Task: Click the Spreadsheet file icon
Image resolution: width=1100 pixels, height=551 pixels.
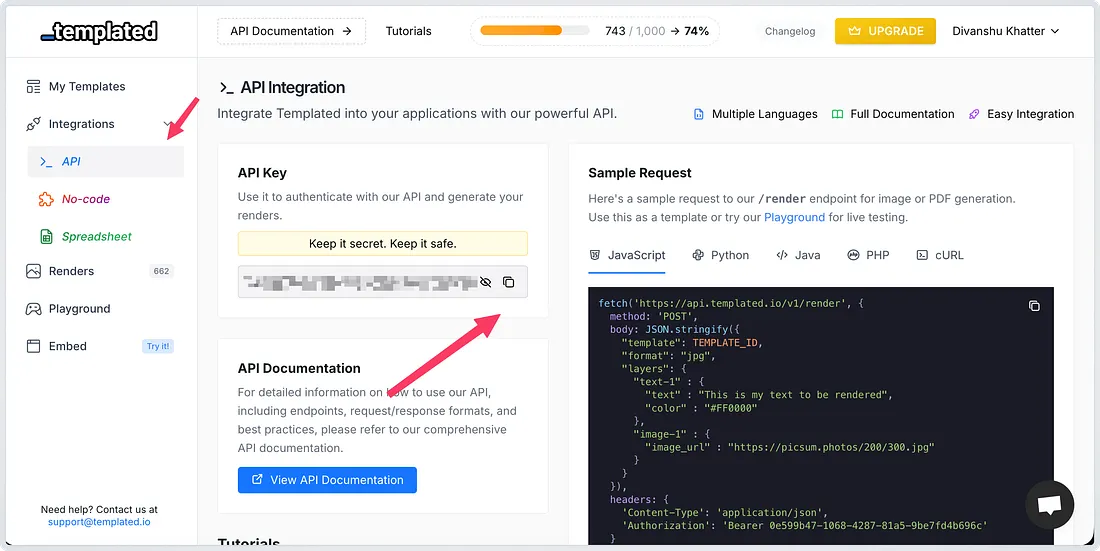Action: tap(46, 237)
